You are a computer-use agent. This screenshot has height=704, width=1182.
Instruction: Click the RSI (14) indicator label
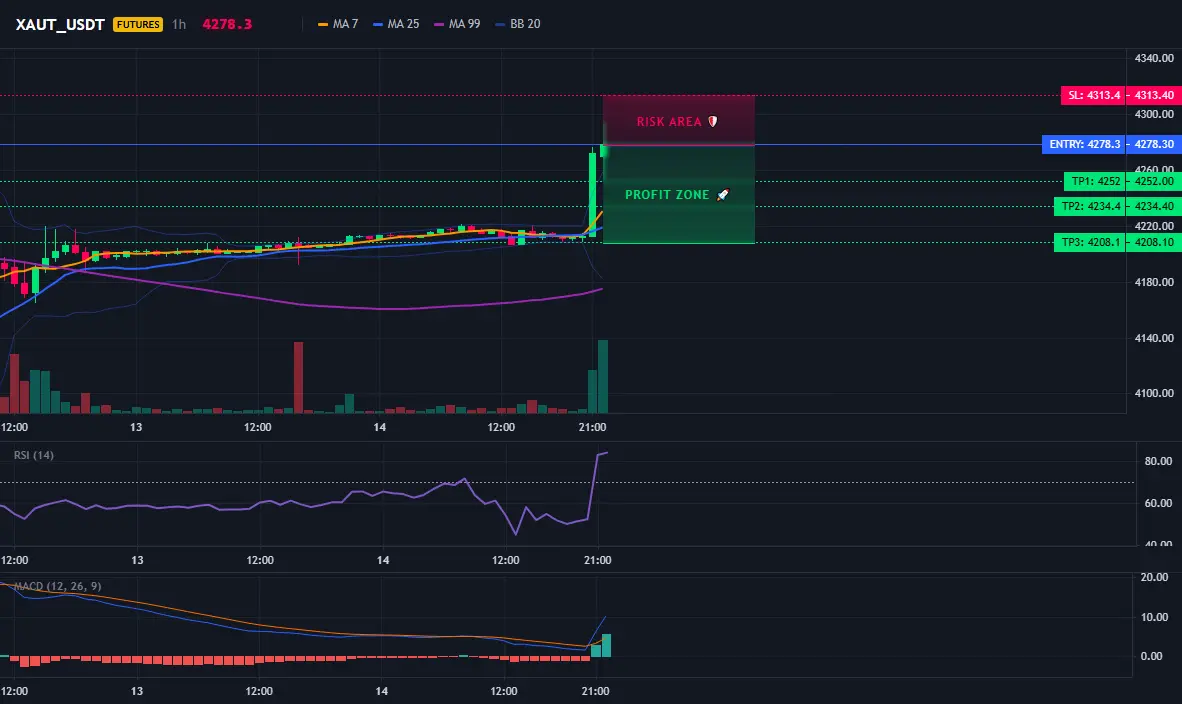click(x=34, y=455)
